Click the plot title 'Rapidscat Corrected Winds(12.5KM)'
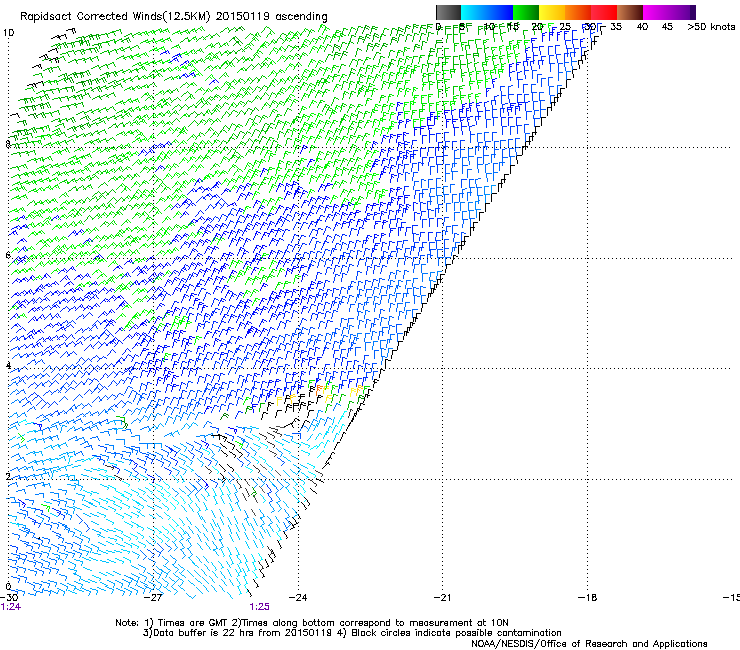740x650 pixels. (115, 17)
